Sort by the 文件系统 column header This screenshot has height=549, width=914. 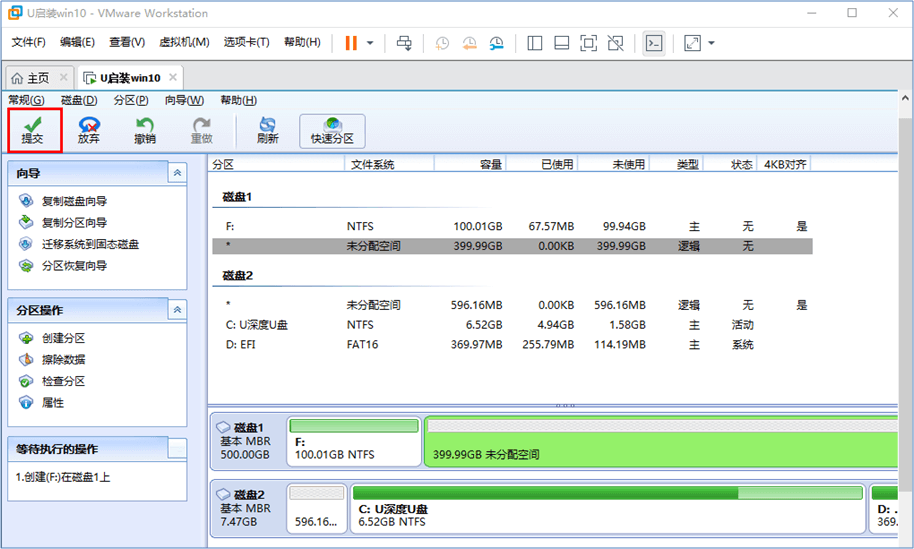(389, 164)
